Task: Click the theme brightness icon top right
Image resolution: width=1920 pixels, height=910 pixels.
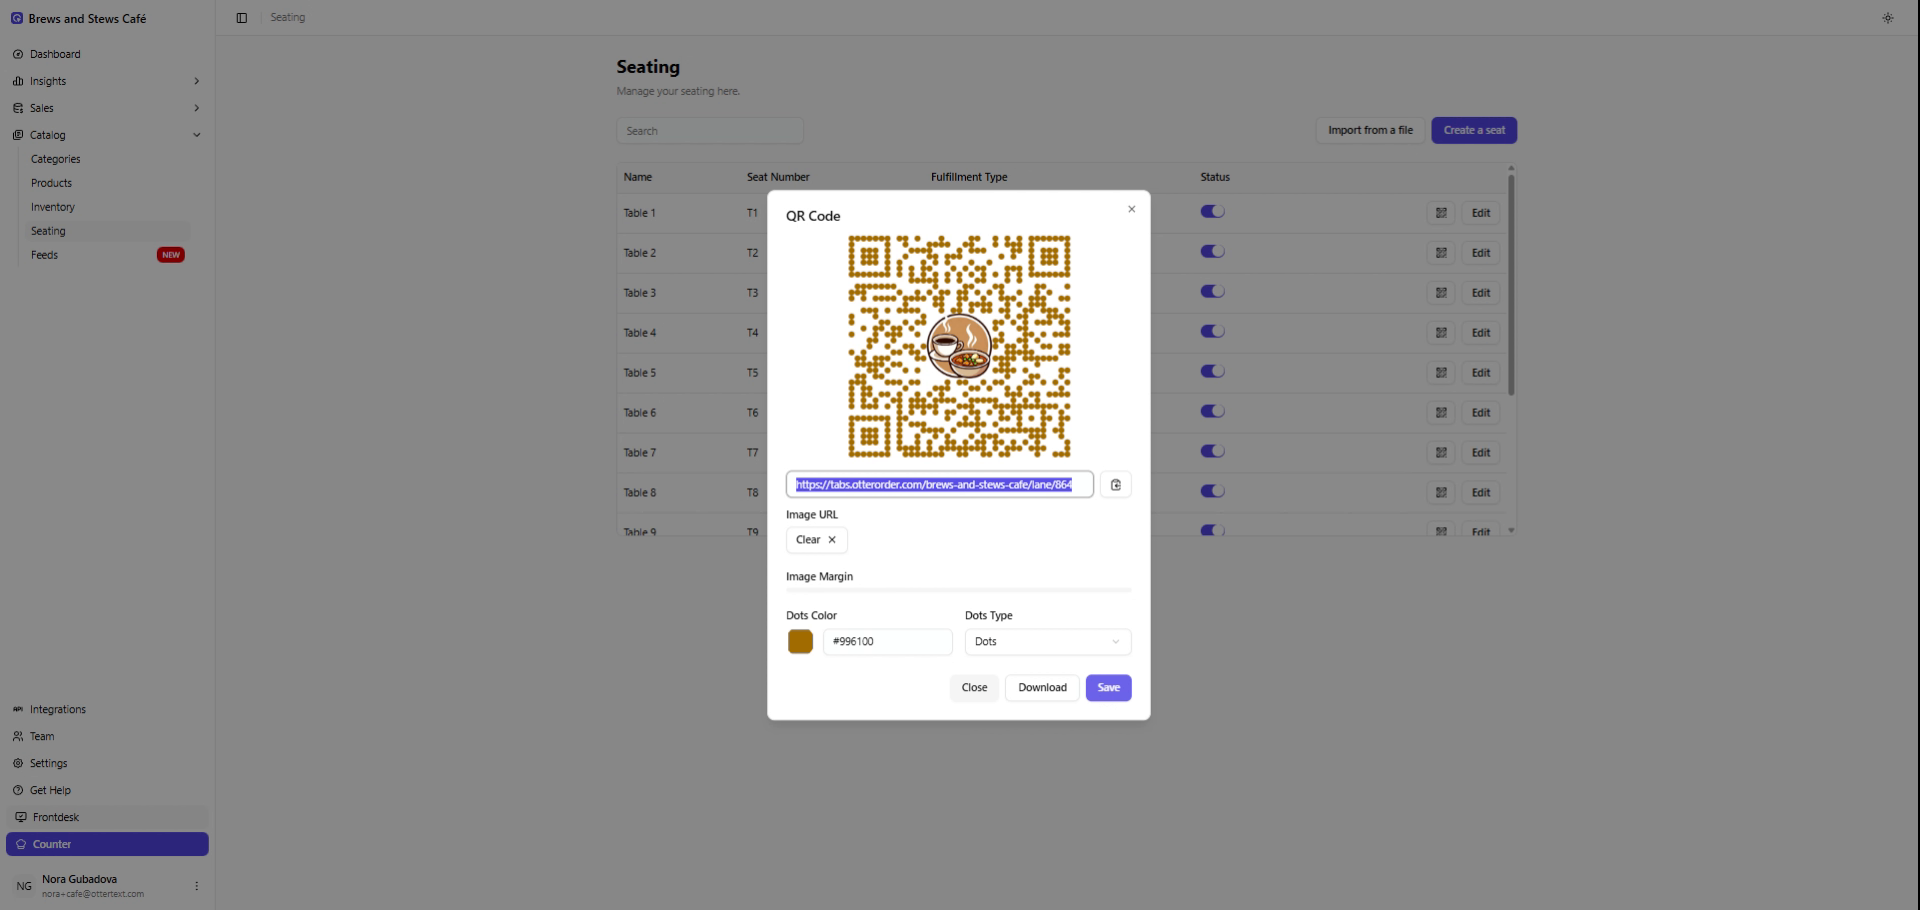Action: point(1888,18)
